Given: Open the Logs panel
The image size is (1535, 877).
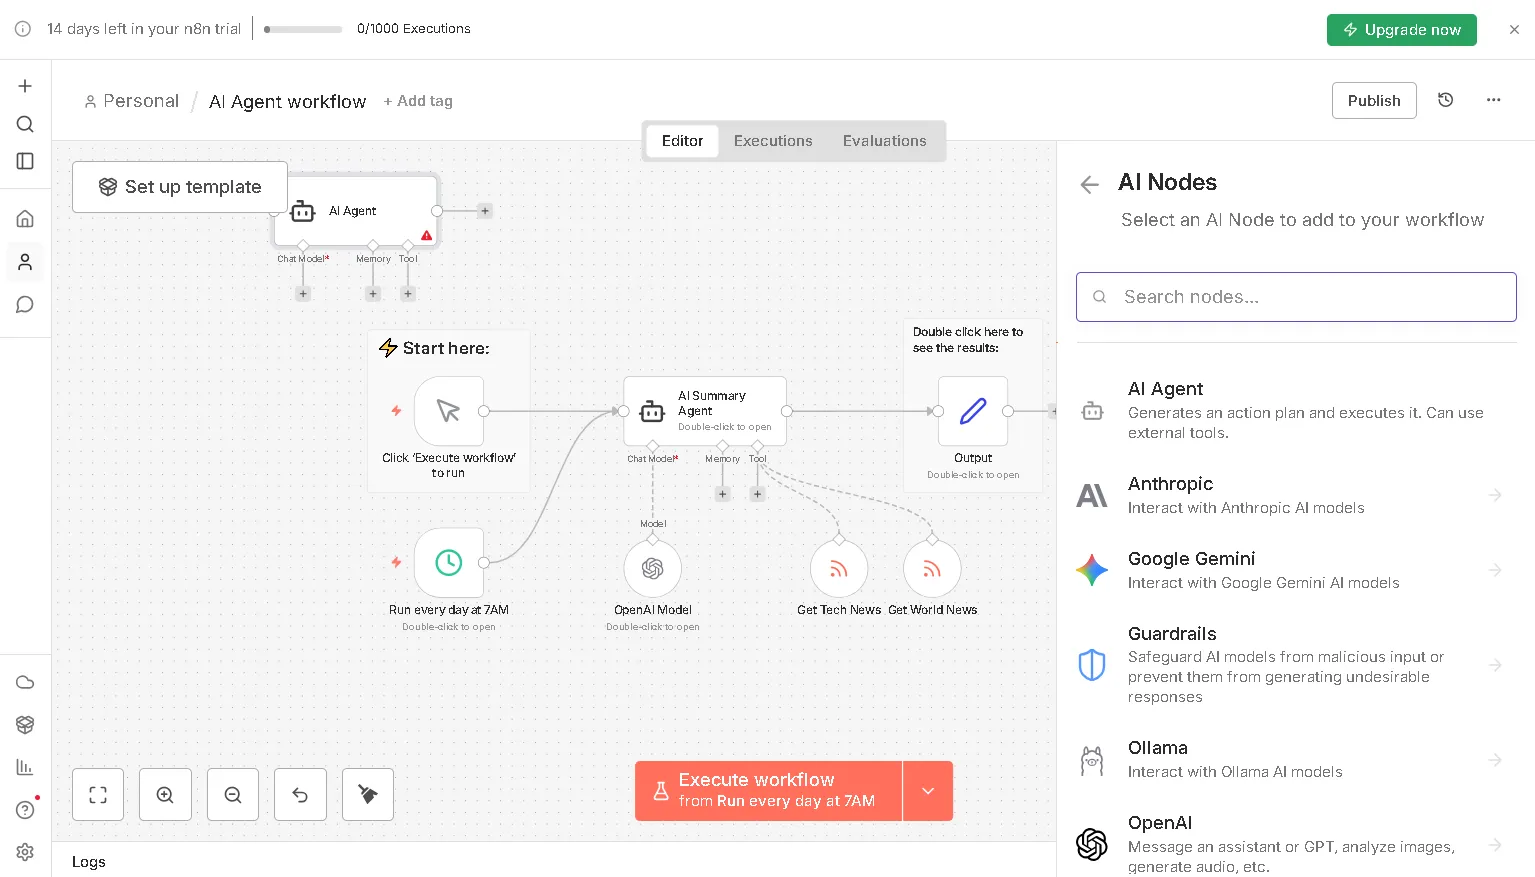Looking at the screenshot, I should point(89,861).
